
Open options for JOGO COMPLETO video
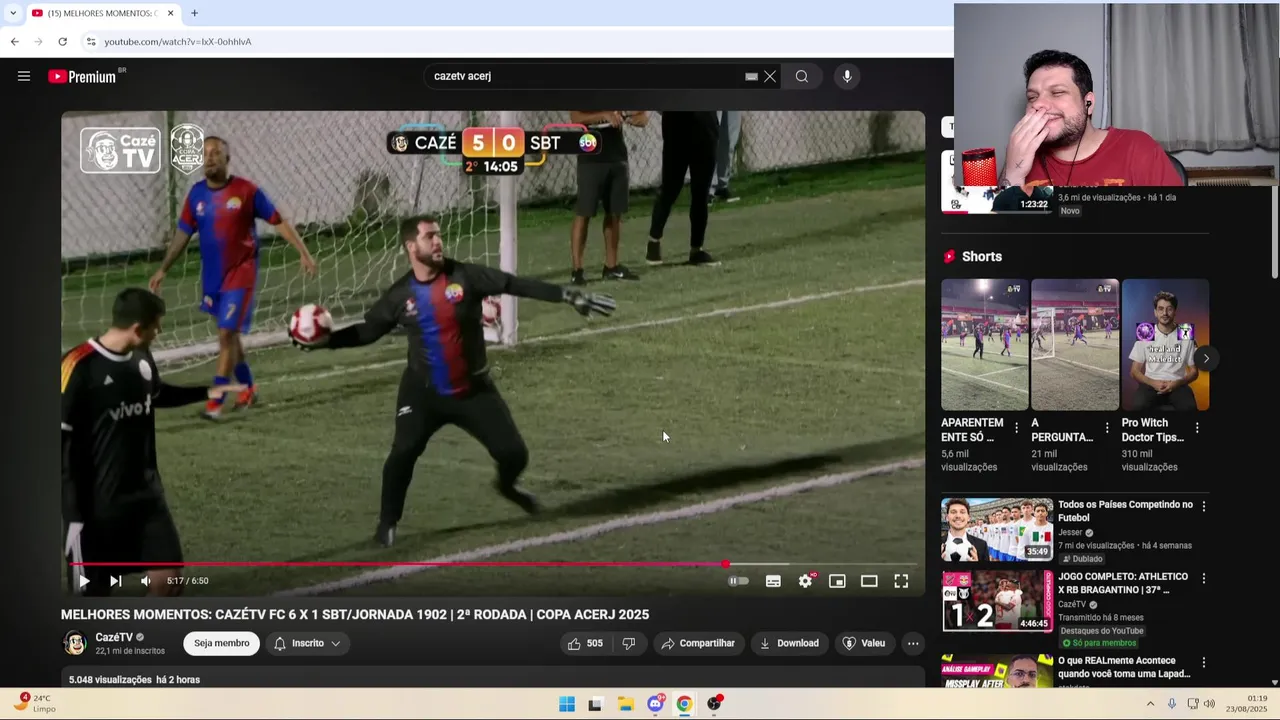coord(1204,579)
